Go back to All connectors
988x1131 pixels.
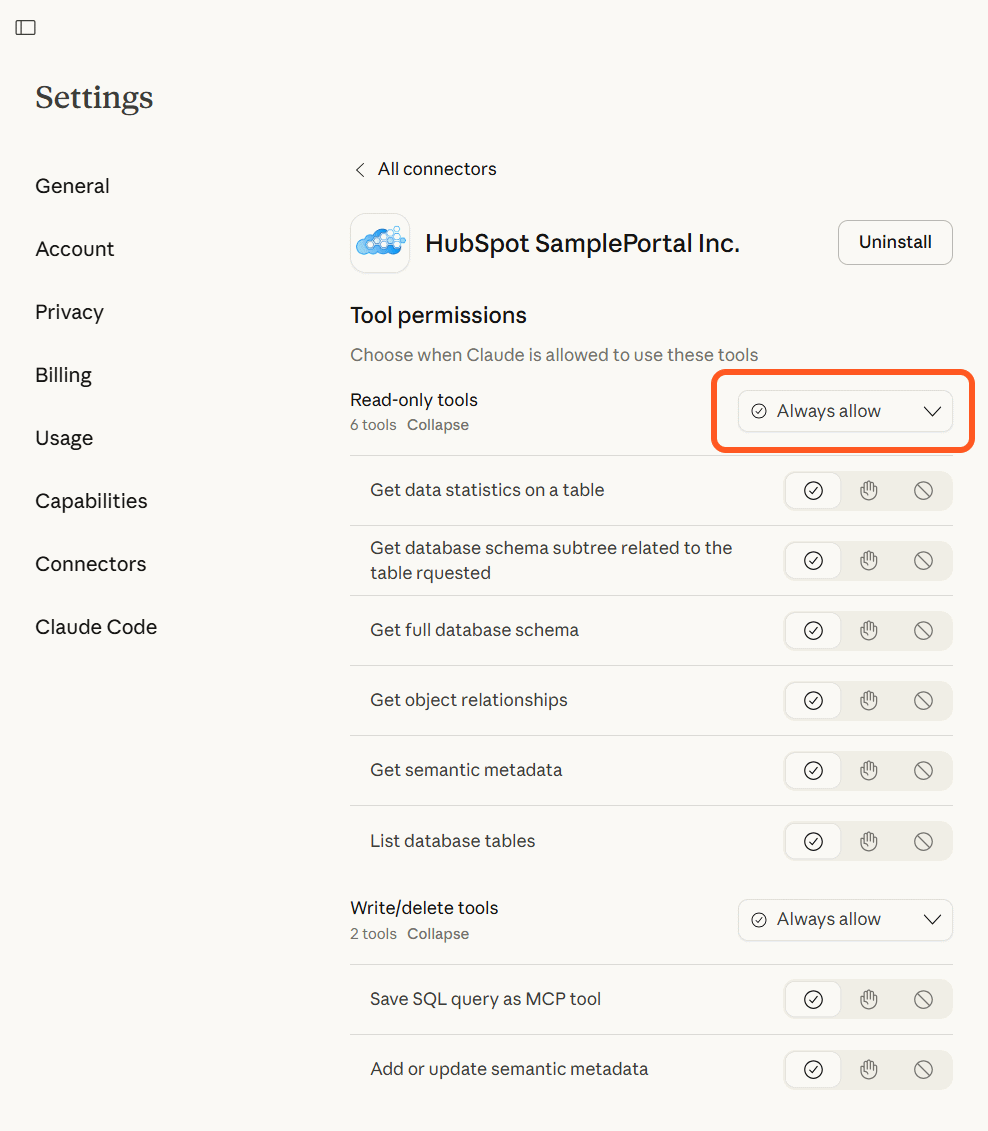pyautogui.click(x=425, y=168)
